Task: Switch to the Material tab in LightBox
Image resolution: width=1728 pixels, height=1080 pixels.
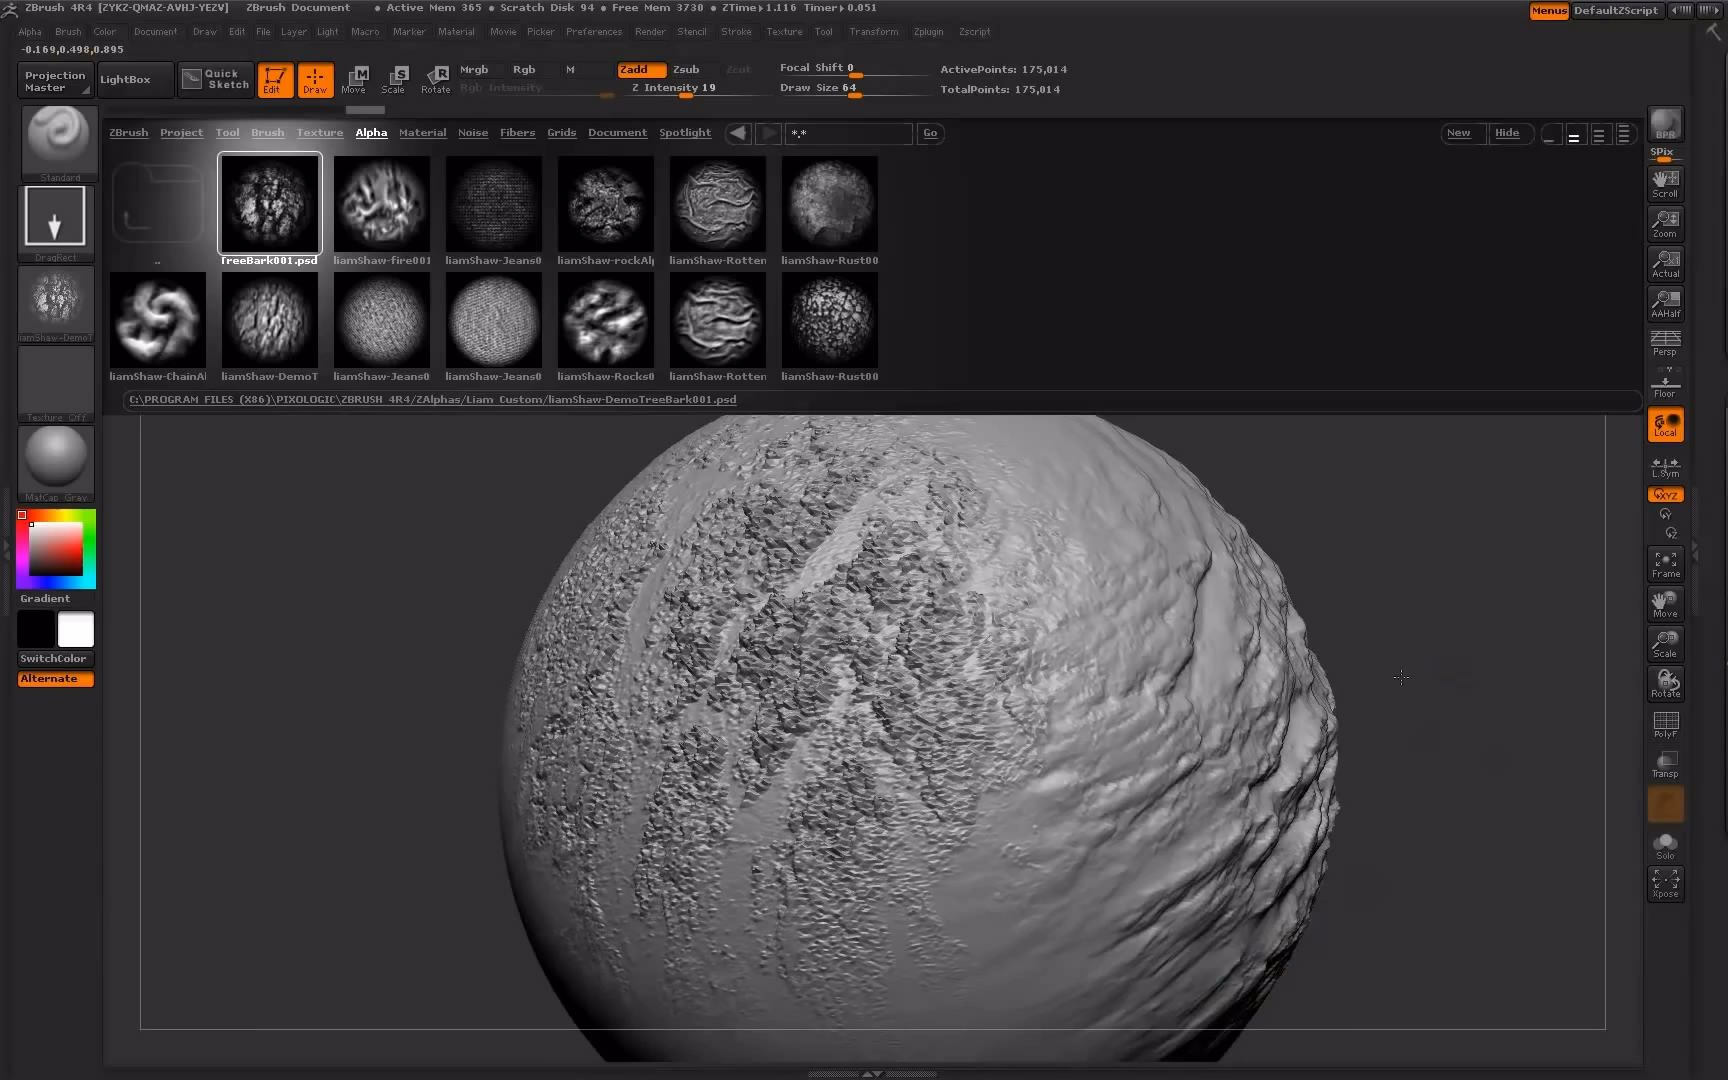Action: (x=422, y=132)
